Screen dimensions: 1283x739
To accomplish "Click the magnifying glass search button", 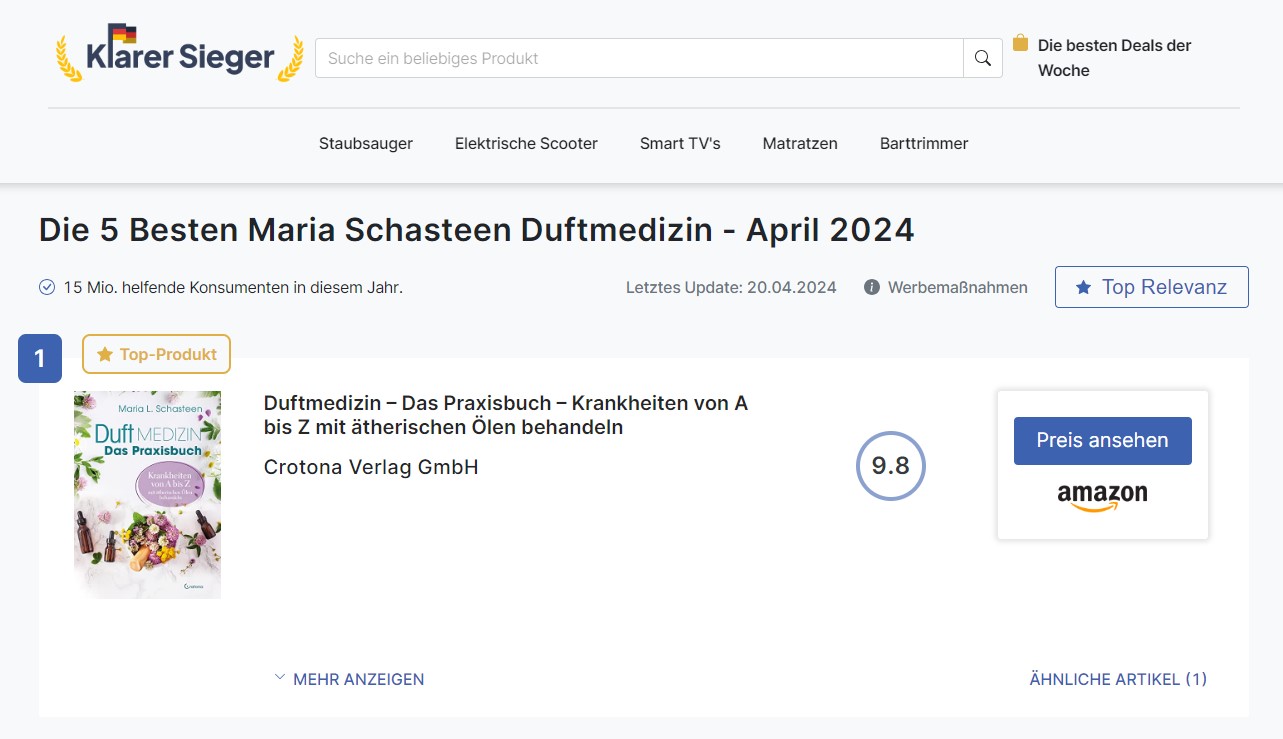I will [983, 58].
